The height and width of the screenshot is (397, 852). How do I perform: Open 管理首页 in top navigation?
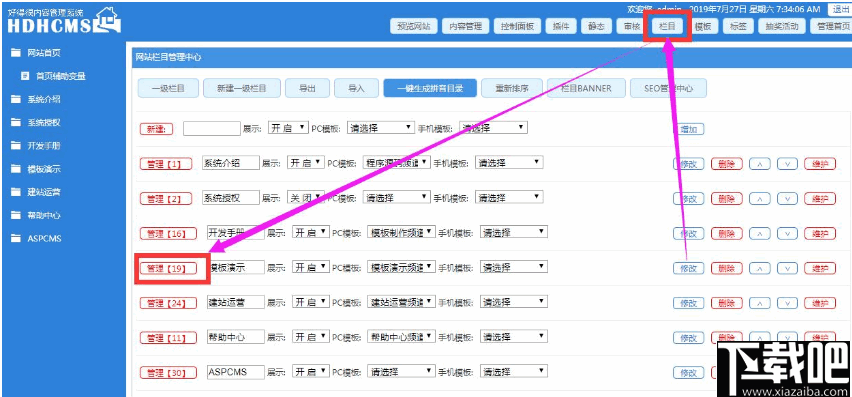[831, 26]
